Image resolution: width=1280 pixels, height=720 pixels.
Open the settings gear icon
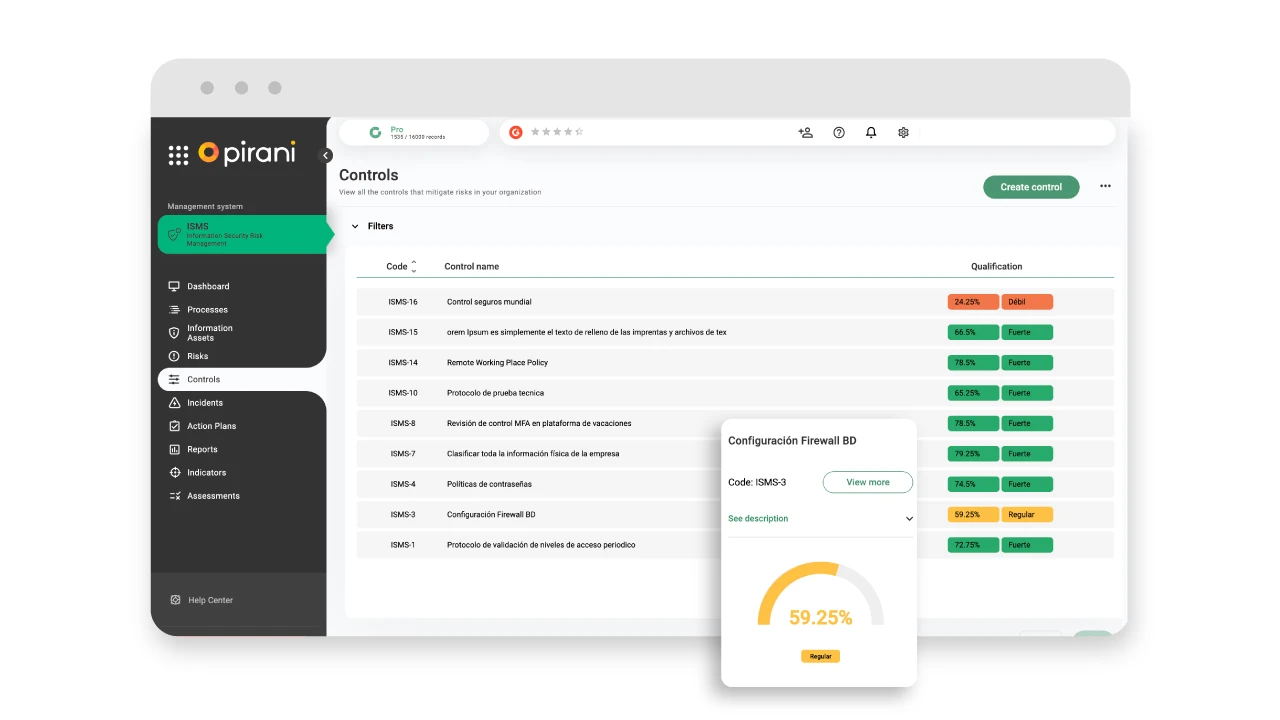(x=903, y=132)
